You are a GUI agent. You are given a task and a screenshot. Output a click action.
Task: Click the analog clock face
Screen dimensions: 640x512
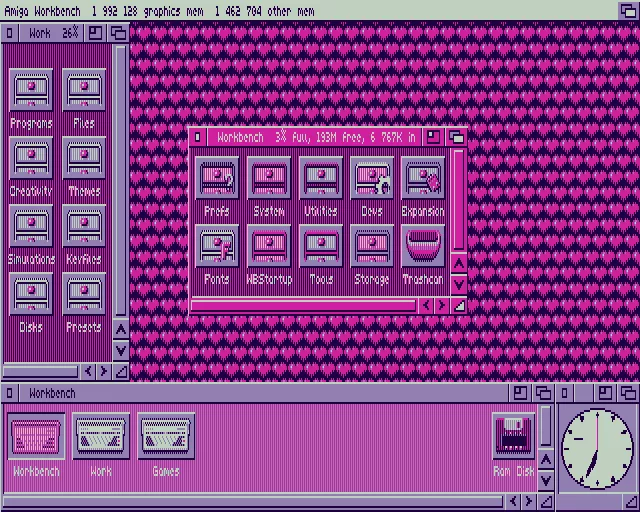(x=598, y=445)
